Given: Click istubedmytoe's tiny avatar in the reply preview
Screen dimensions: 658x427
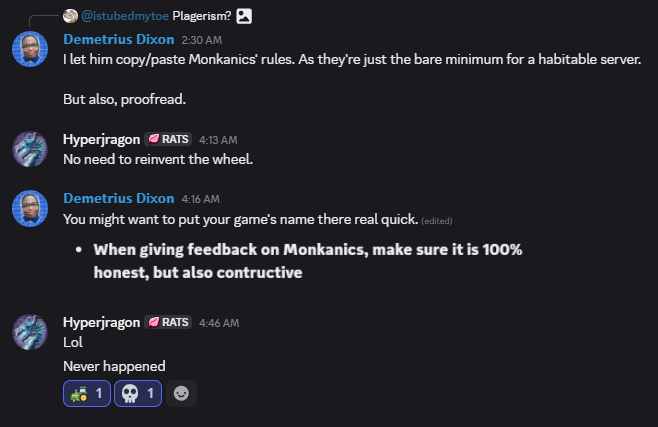Looking at the screenshot, I should pyautogui.click(x=70, y=16).
